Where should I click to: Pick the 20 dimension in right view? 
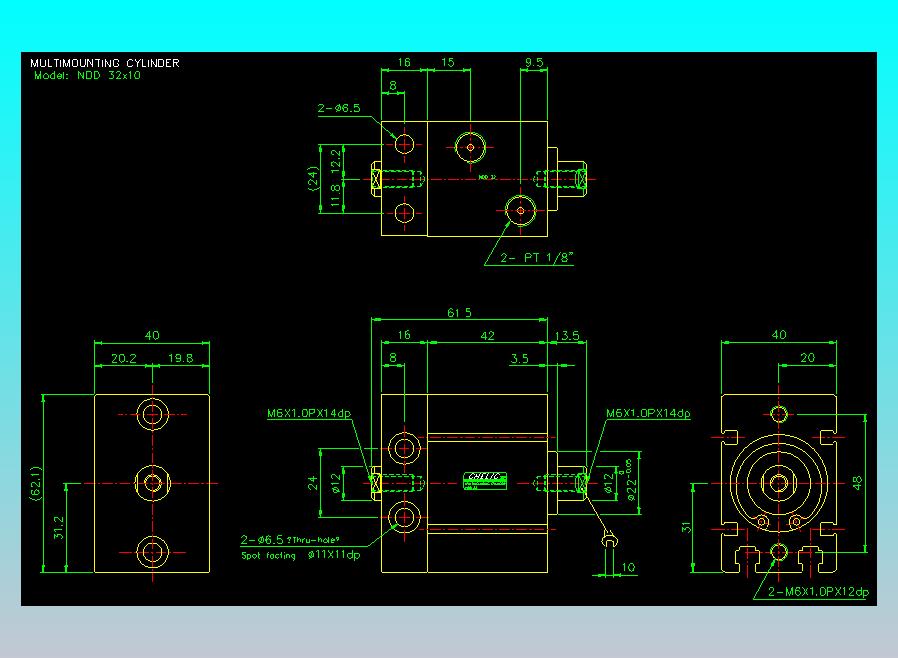point(808,358)
